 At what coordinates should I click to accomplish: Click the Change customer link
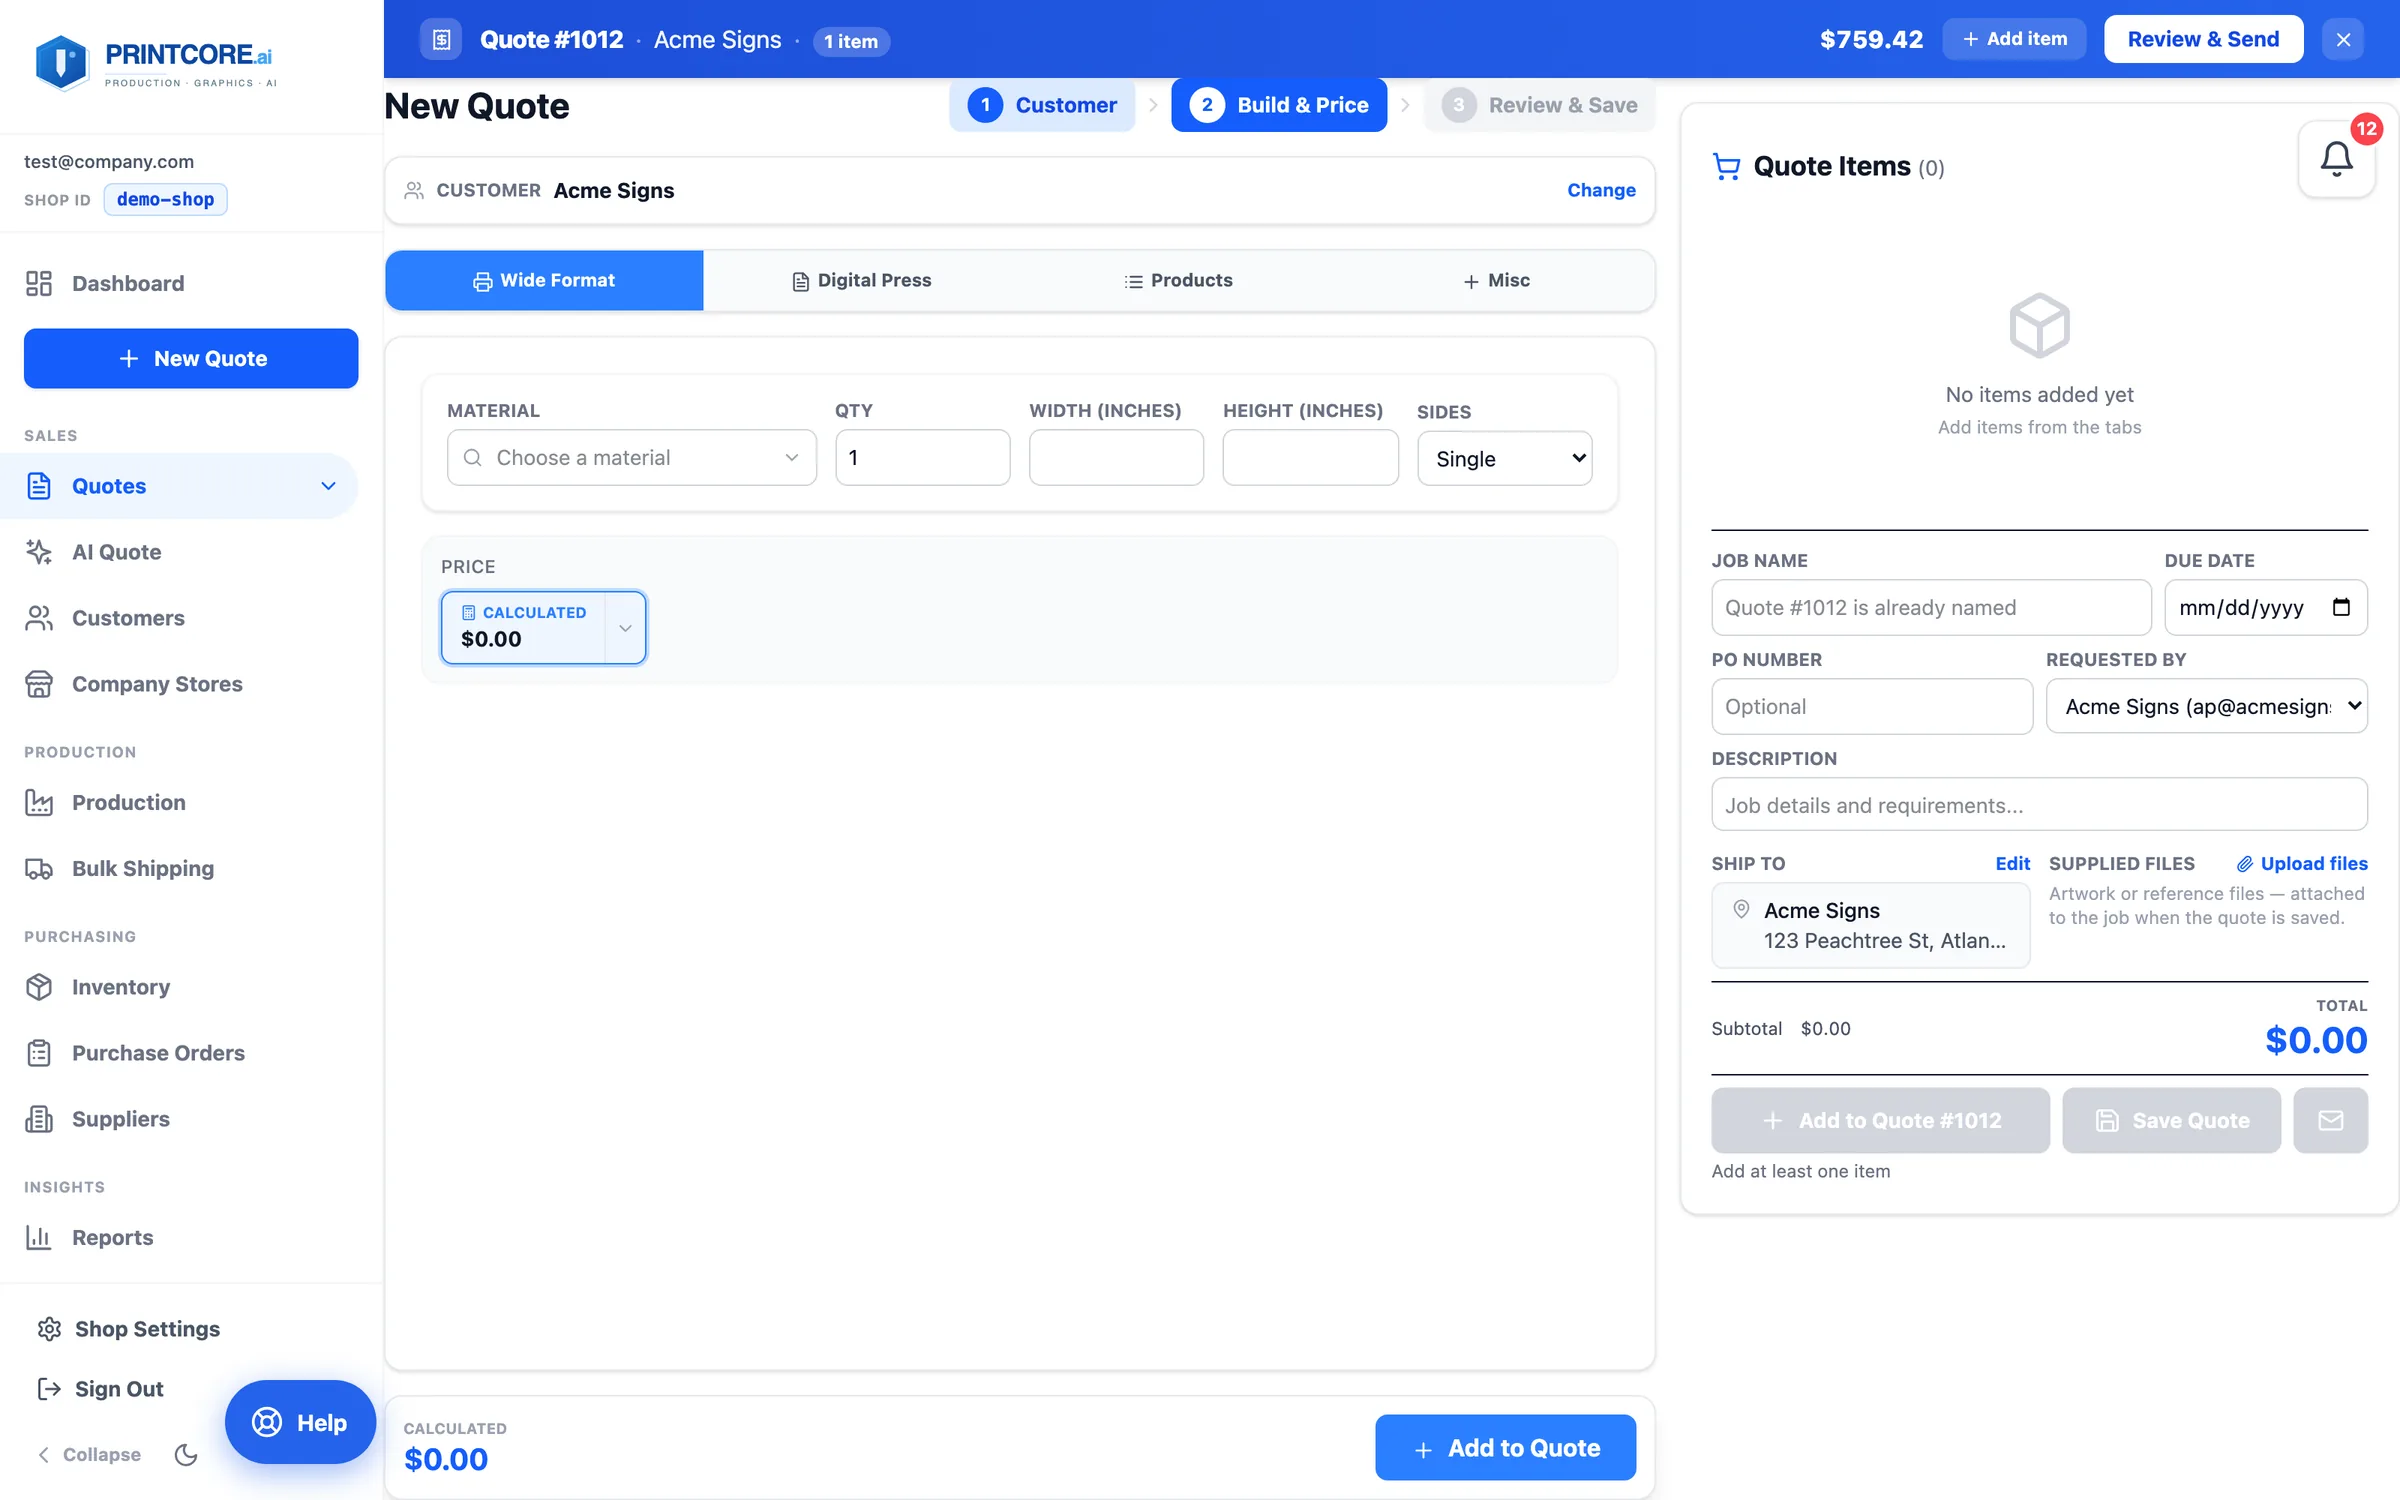point(1601,190)
